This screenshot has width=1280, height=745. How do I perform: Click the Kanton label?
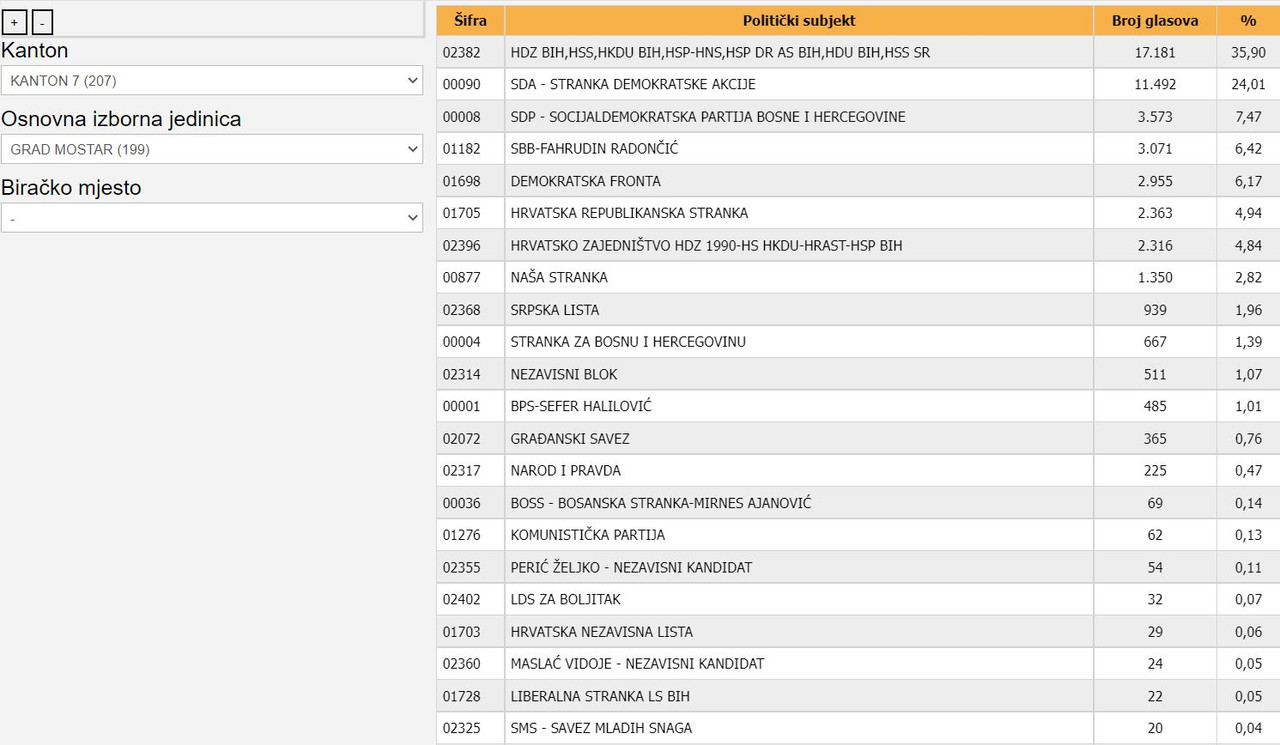35,50
